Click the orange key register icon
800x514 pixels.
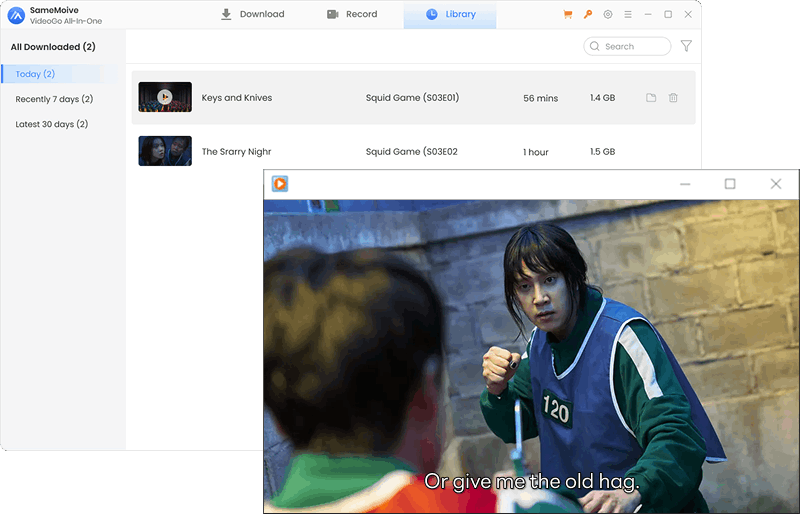click(588, 14)
